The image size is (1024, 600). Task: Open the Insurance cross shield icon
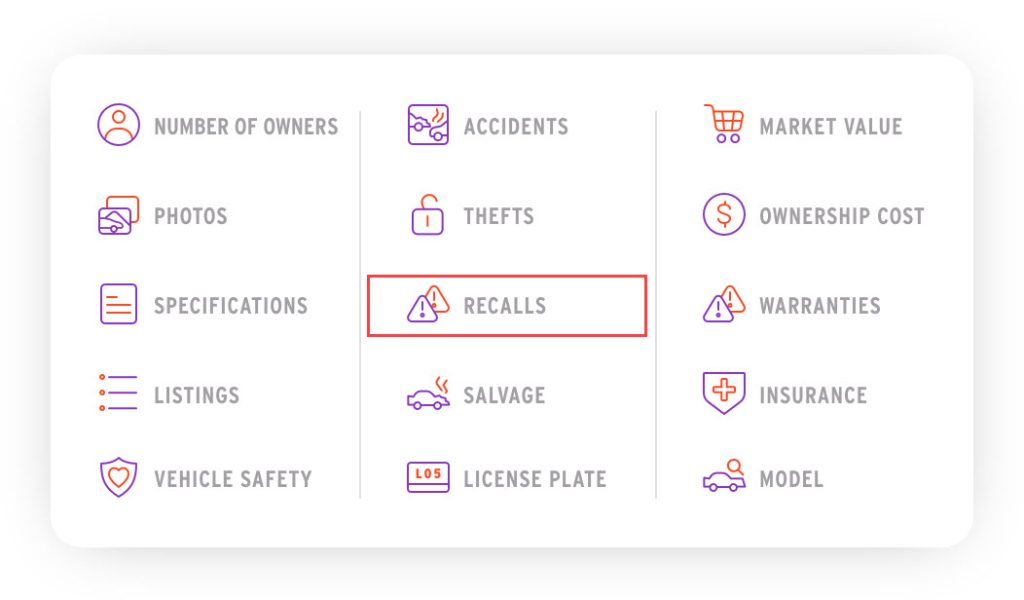click(724, 393)
